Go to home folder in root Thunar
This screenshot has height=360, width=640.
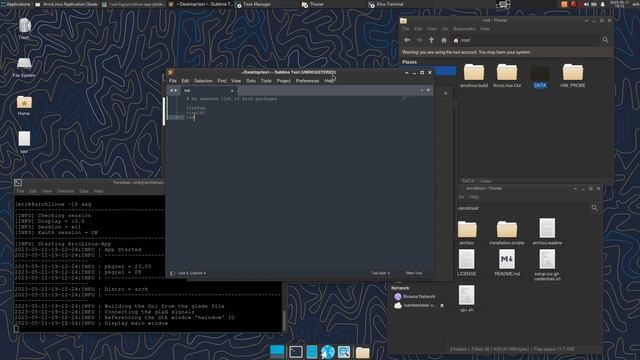[x=444, y=40]
